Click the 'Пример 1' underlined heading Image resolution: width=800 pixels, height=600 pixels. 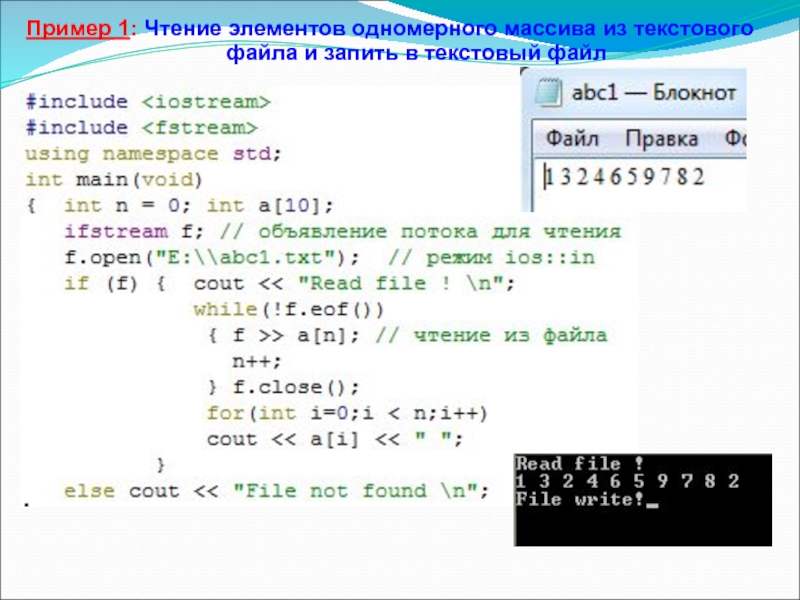click(x=78, y=29)
